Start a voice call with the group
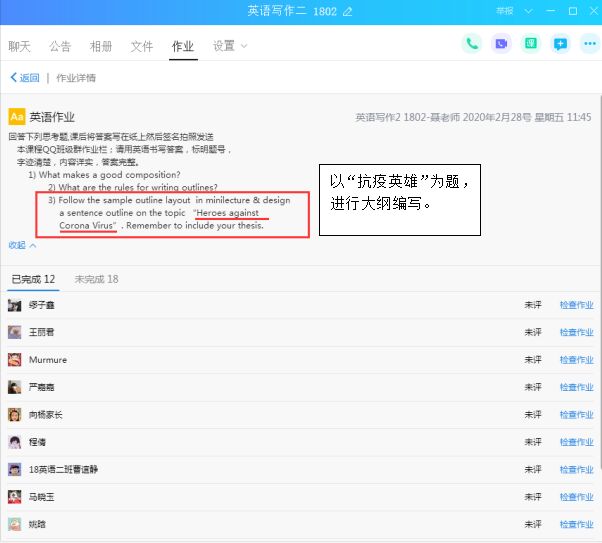This screenshot has width=602, height=543. coord(471,44)
